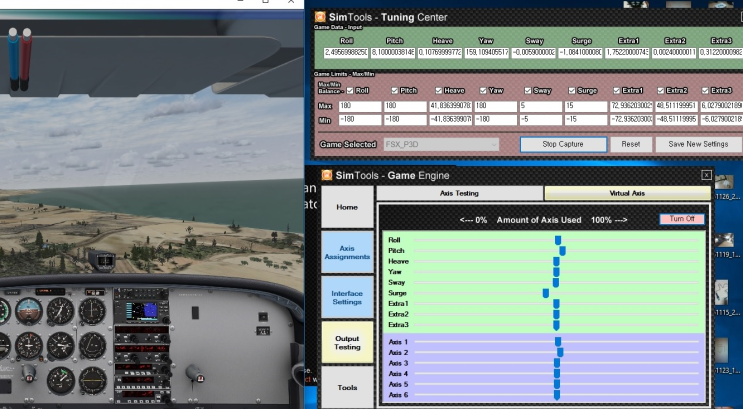743x409 pixels.
Task: Open the Home section
Action: pyautogui.click(x=347, y=207)
